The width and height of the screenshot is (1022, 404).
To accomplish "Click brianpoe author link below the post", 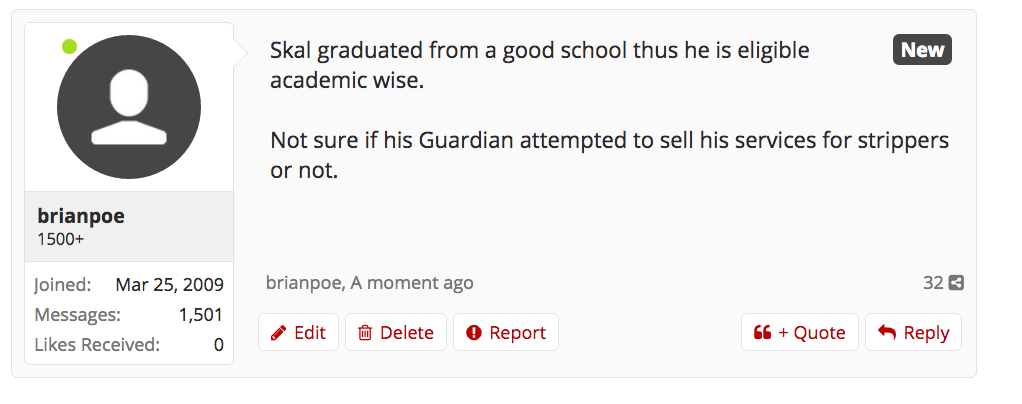I will pyautogui.click(x=304, y=283).
